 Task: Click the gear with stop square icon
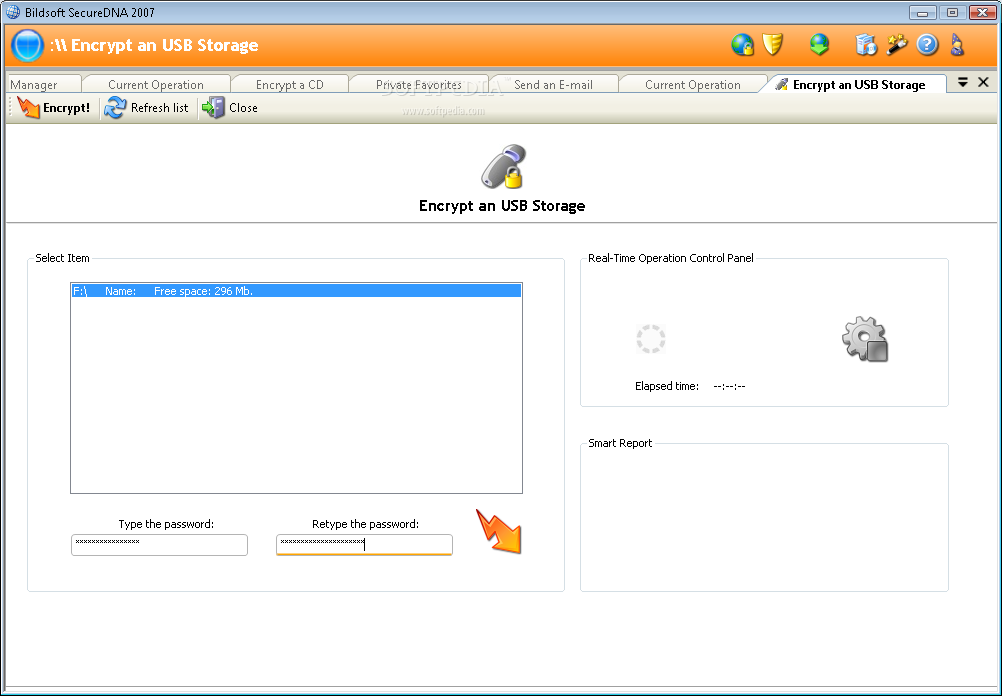click(865, 339)
